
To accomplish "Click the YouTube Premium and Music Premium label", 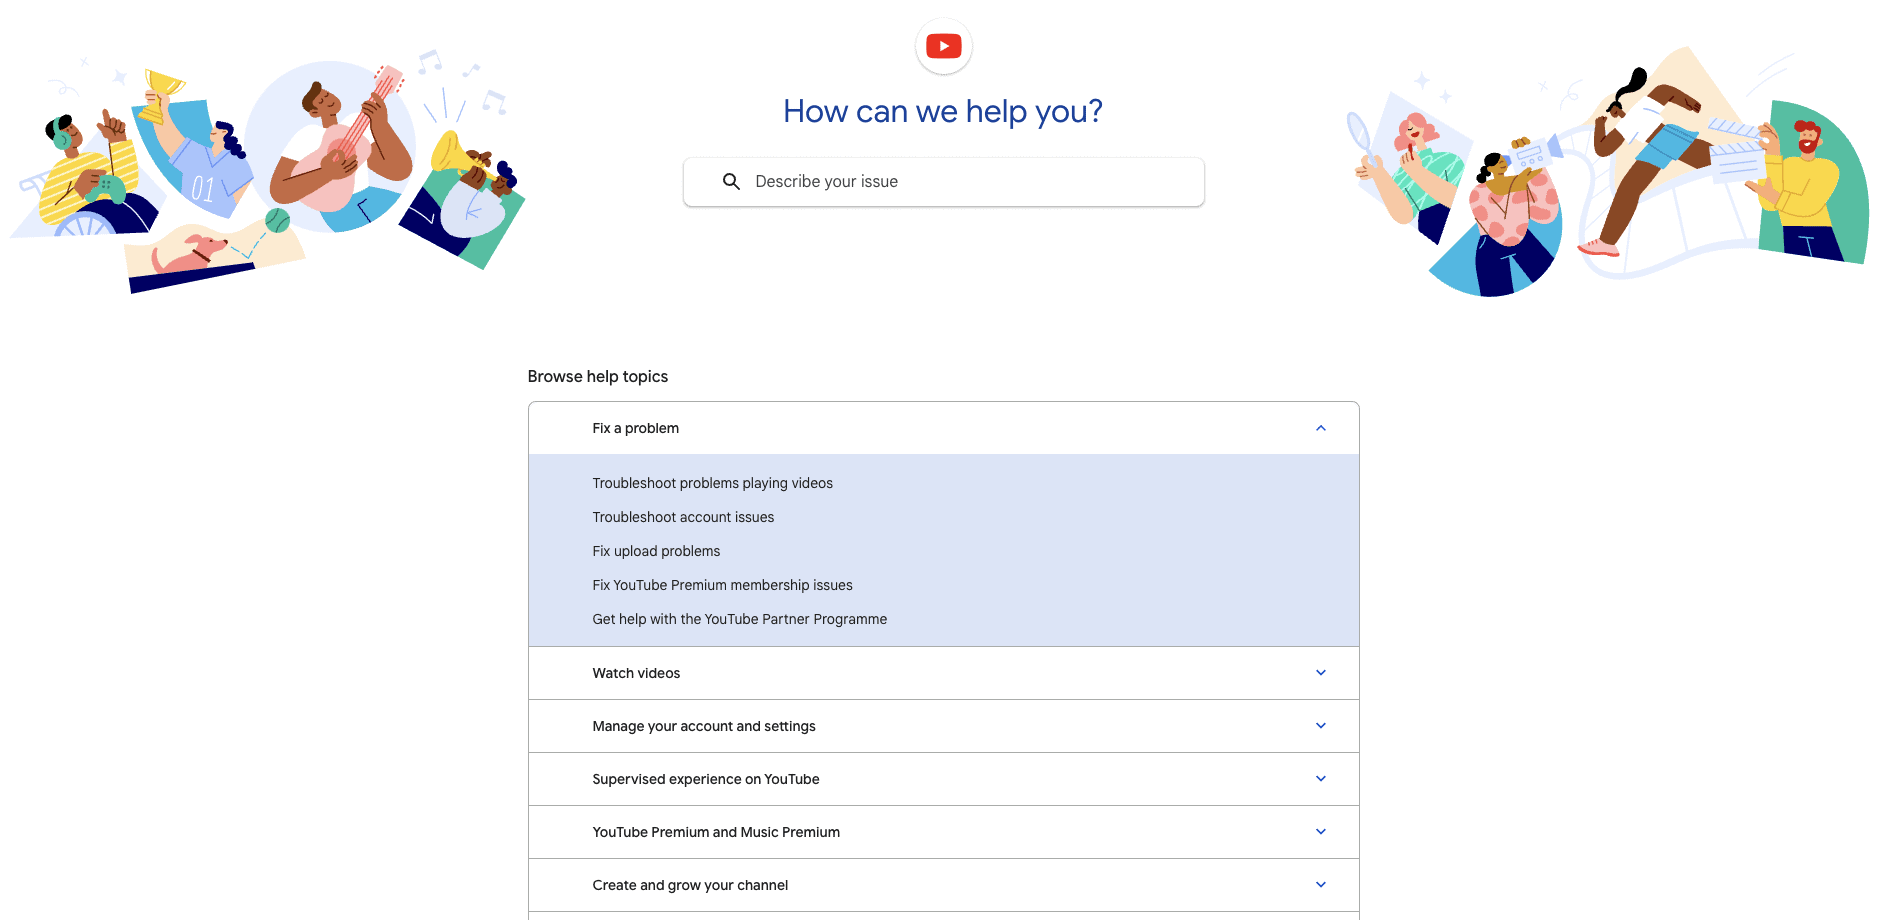I will (715, 831).
